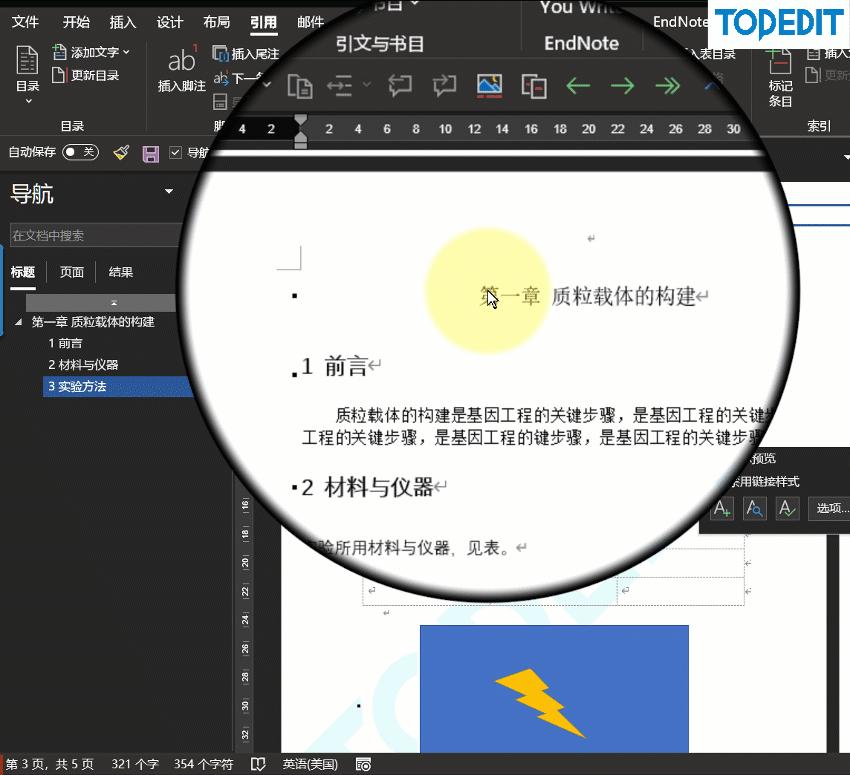Image resolution: width=850 pixels, height=775 pixels.
Task: Click the Save icon on quick access toolbar
Action: tap(150, 153)
